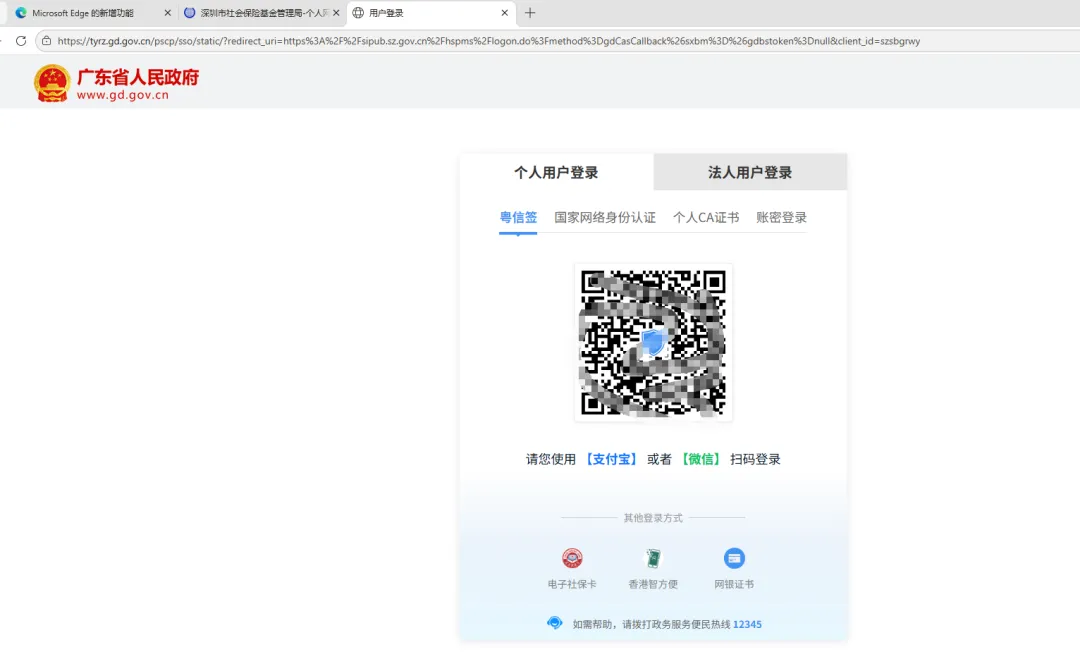Click the 广东省人民政府 title text

(138, 76)
